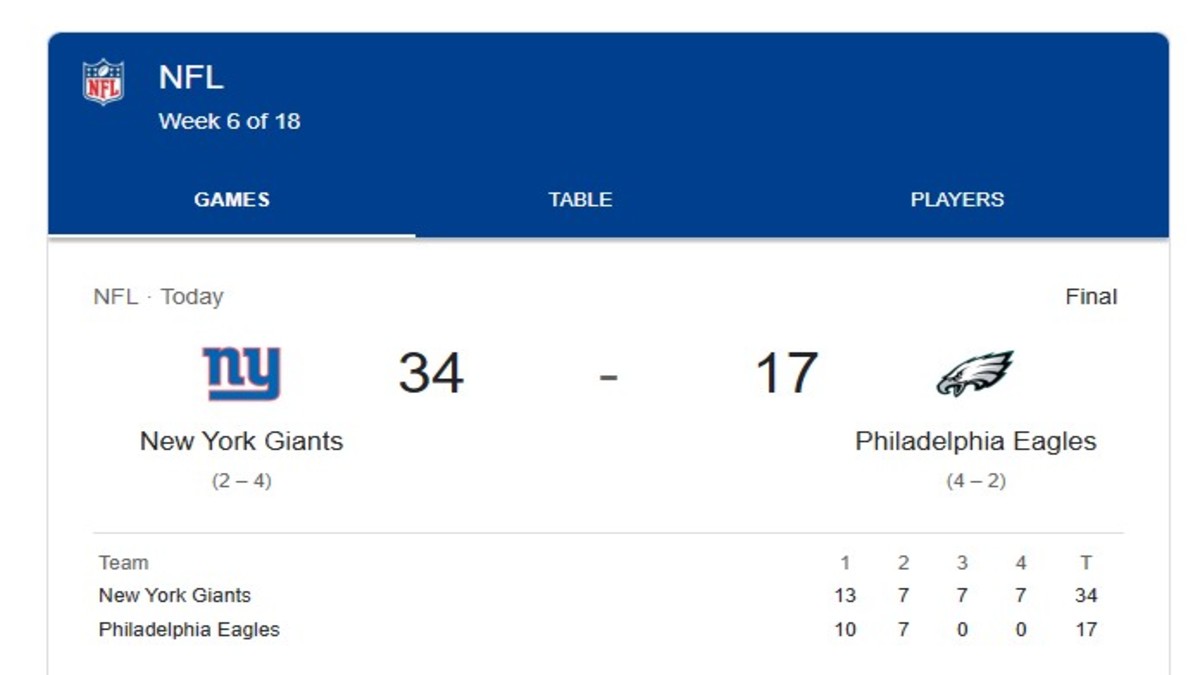Click the Giants (2 – 4) record
The height and width of the screenshot is (675, 1200).
click(241, 481)
